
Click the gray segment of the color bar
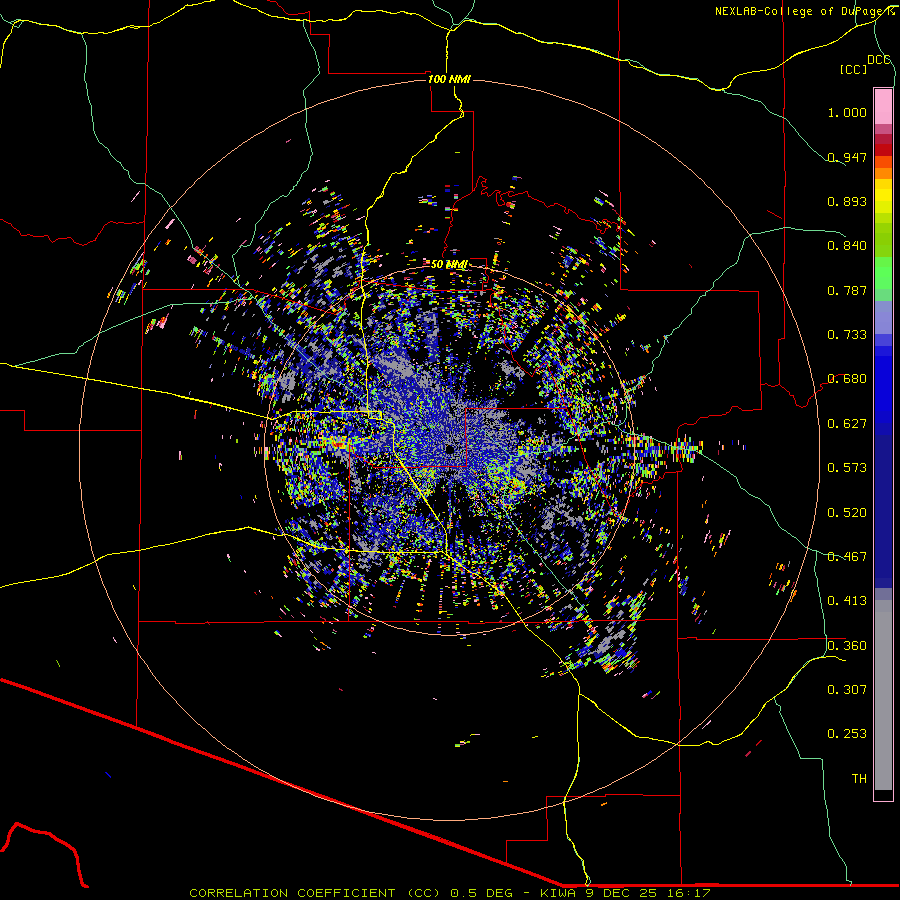pyautogui.click(x=883, y=695)
